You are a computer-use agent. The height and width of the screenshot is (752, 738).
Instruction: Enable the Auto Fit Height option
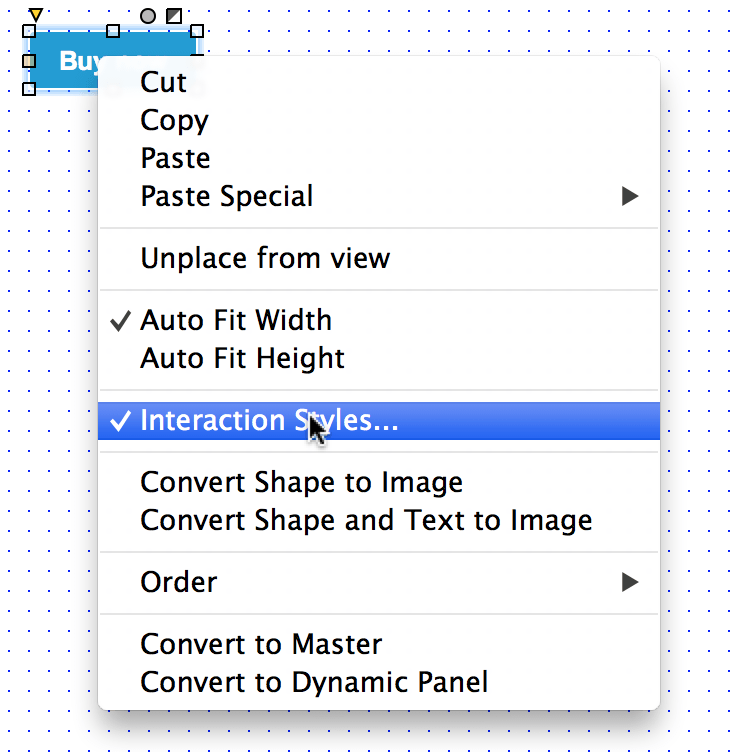point(242,358)
